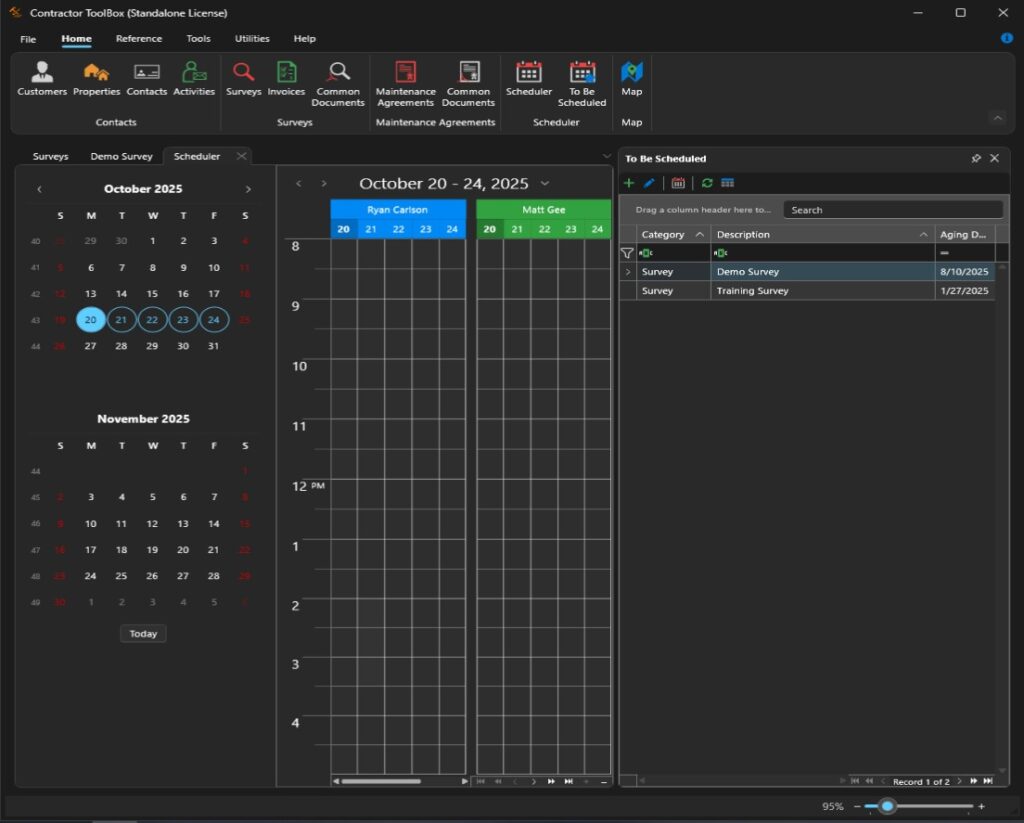Expand the Demo Survey row

click(628, 271)
